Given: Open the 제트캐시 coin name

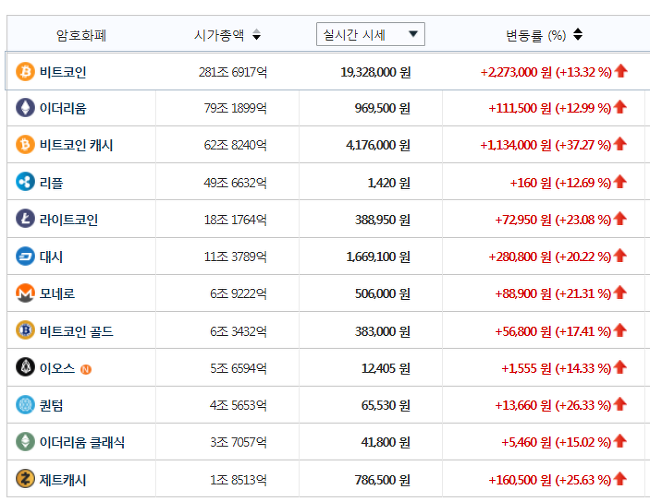Looking at the screenshot, I should (x=63, y=480).
